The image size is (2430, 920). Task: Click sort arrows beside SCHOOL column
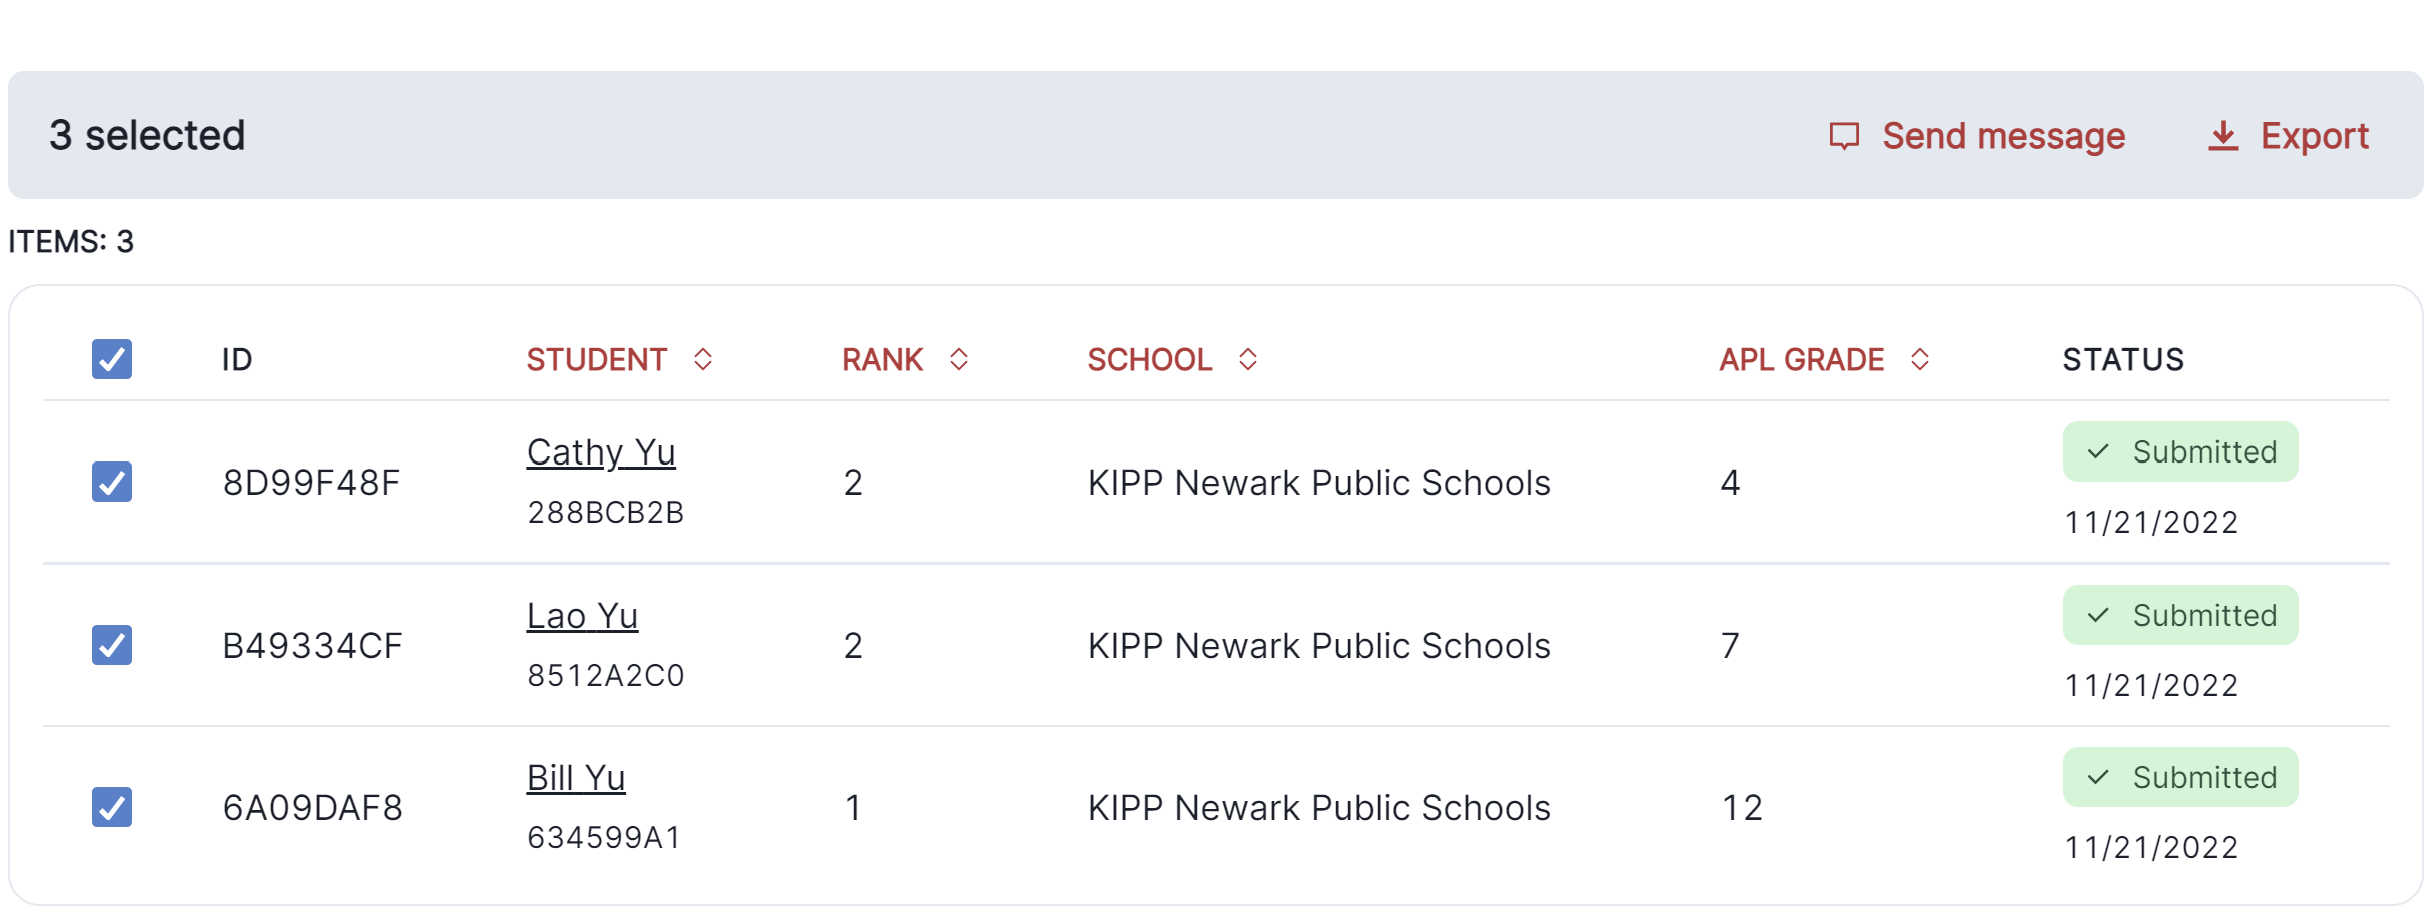click(x=1248, y=359)
